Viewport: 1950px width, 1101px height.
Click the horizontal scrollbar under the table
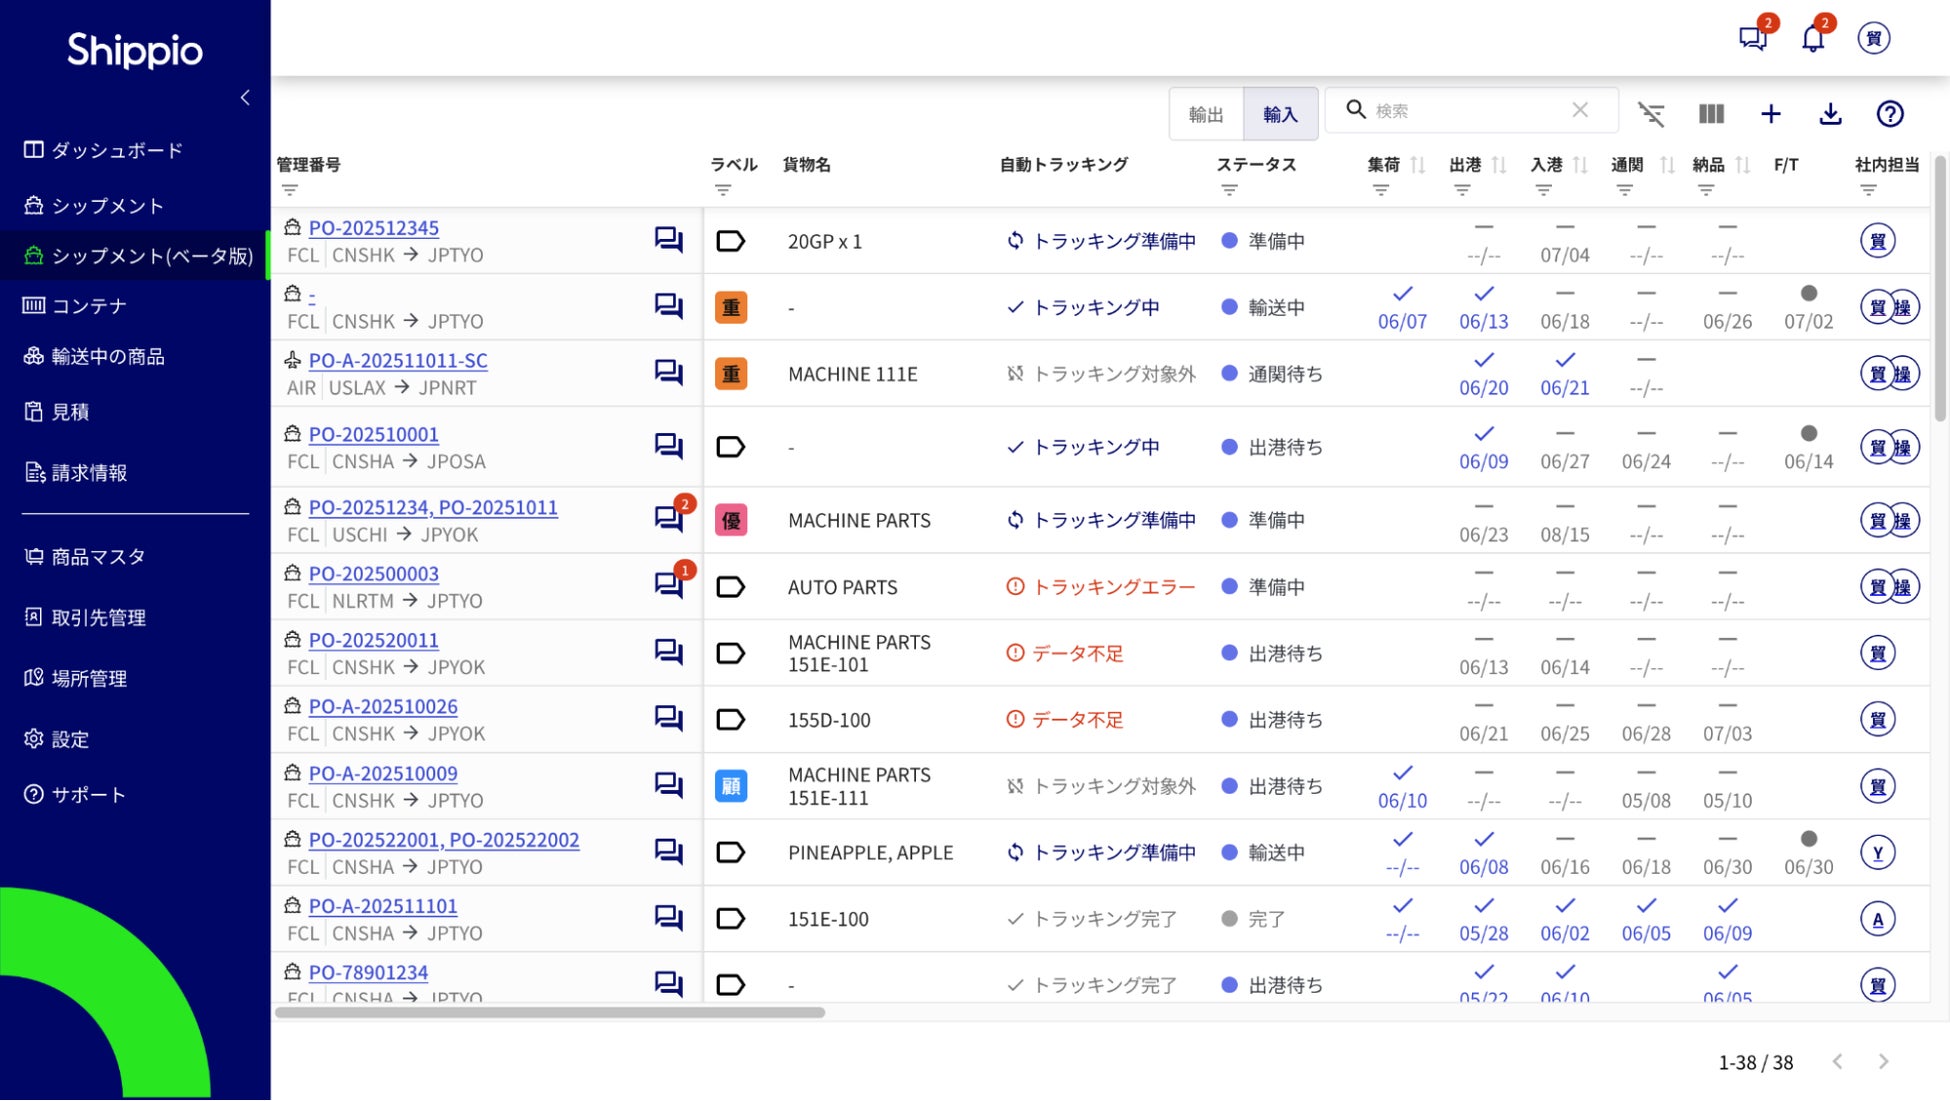550,1012
